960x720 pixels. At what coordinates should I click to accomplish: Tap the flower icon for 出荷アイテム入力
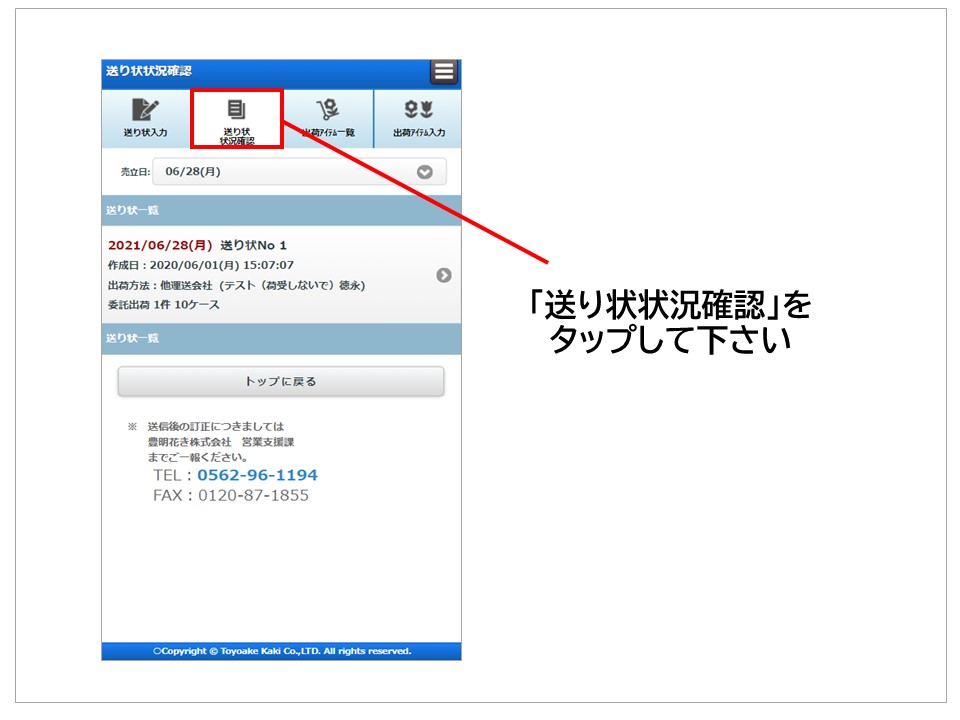(418, 110)
